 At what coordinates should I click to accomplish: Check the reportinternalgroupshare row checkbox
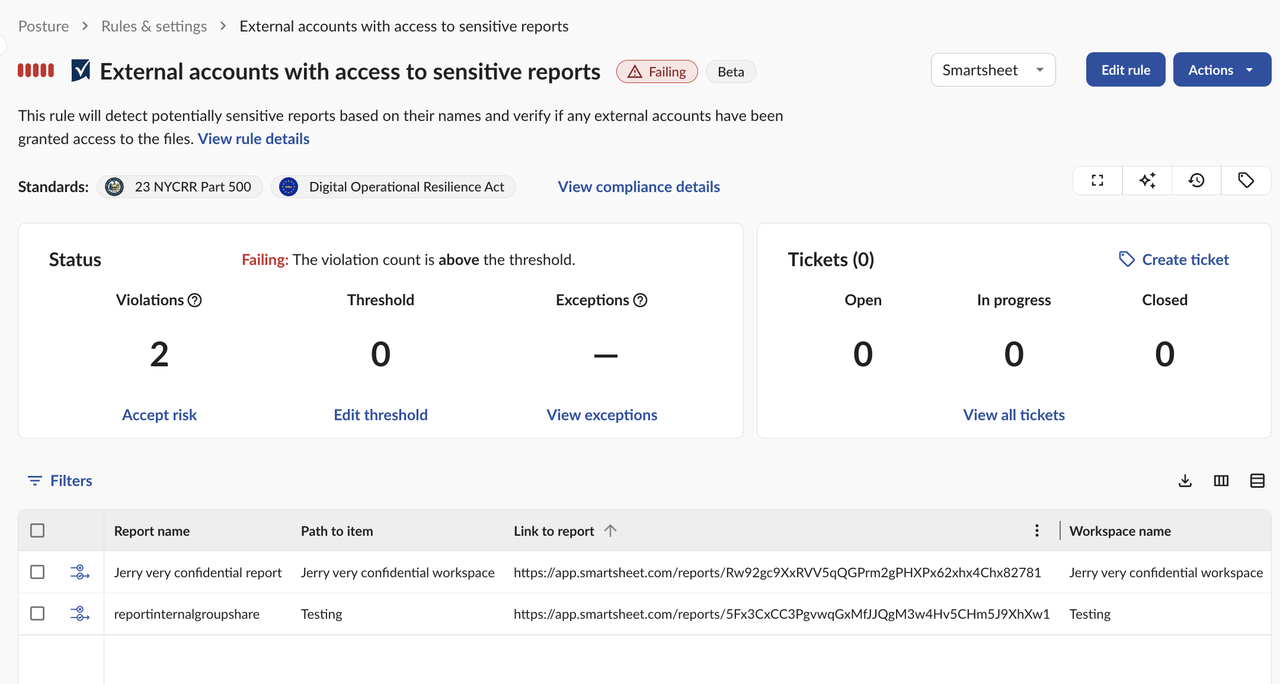point(37,614)
